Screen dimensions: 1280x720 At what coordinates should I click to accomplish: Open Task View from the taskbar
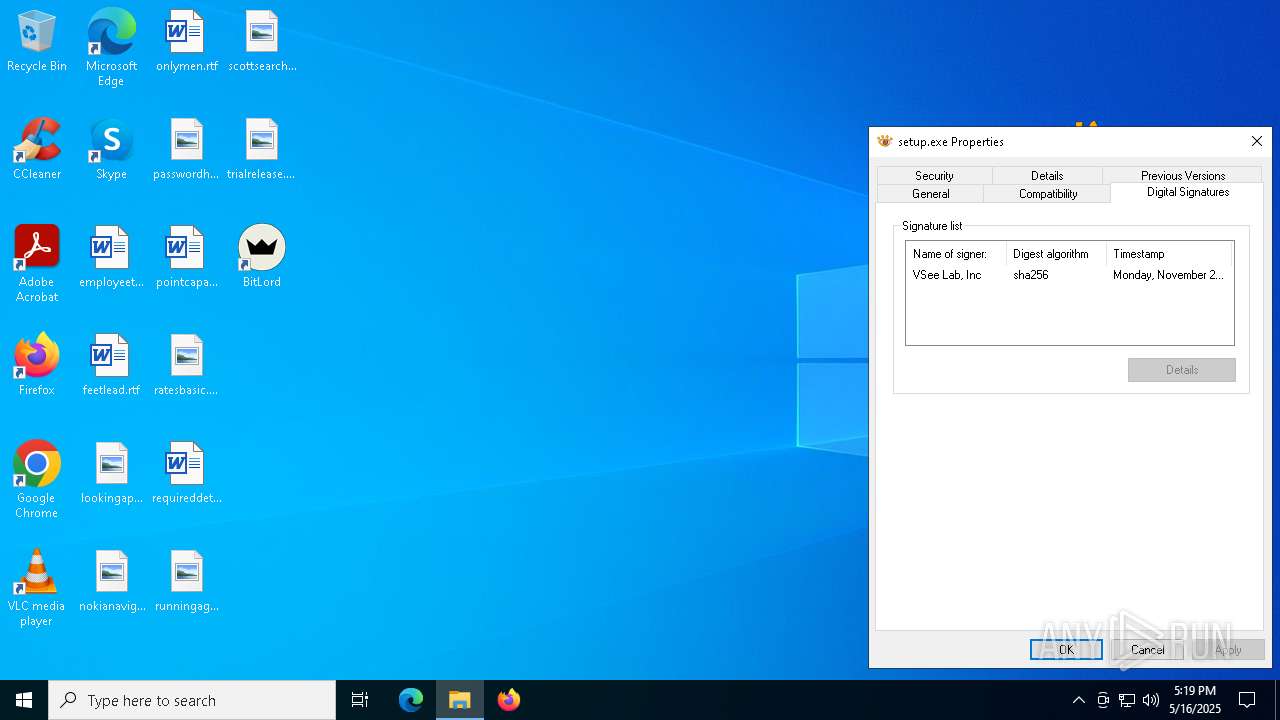point(360,700)
